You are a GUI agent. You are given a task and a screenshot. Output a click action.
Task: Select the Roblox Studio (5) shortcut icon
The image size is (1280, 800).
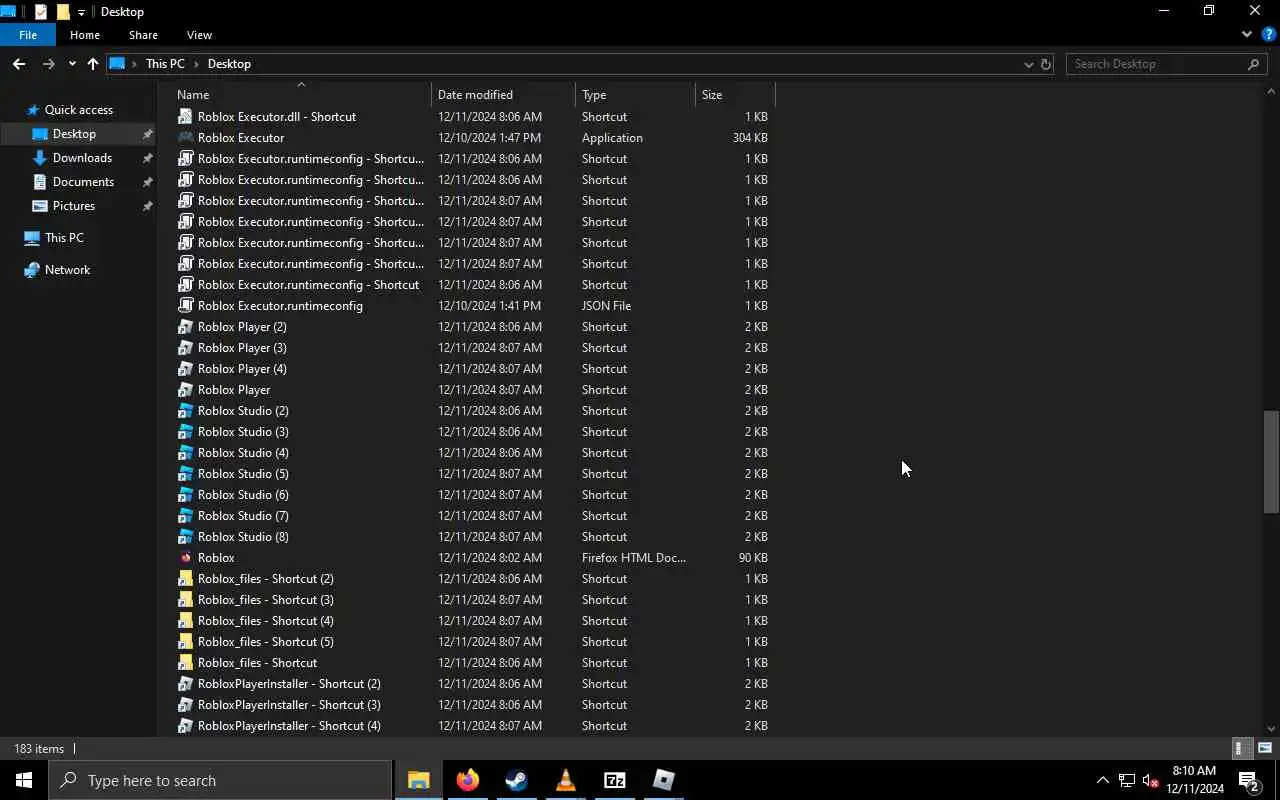click(185, 474)
